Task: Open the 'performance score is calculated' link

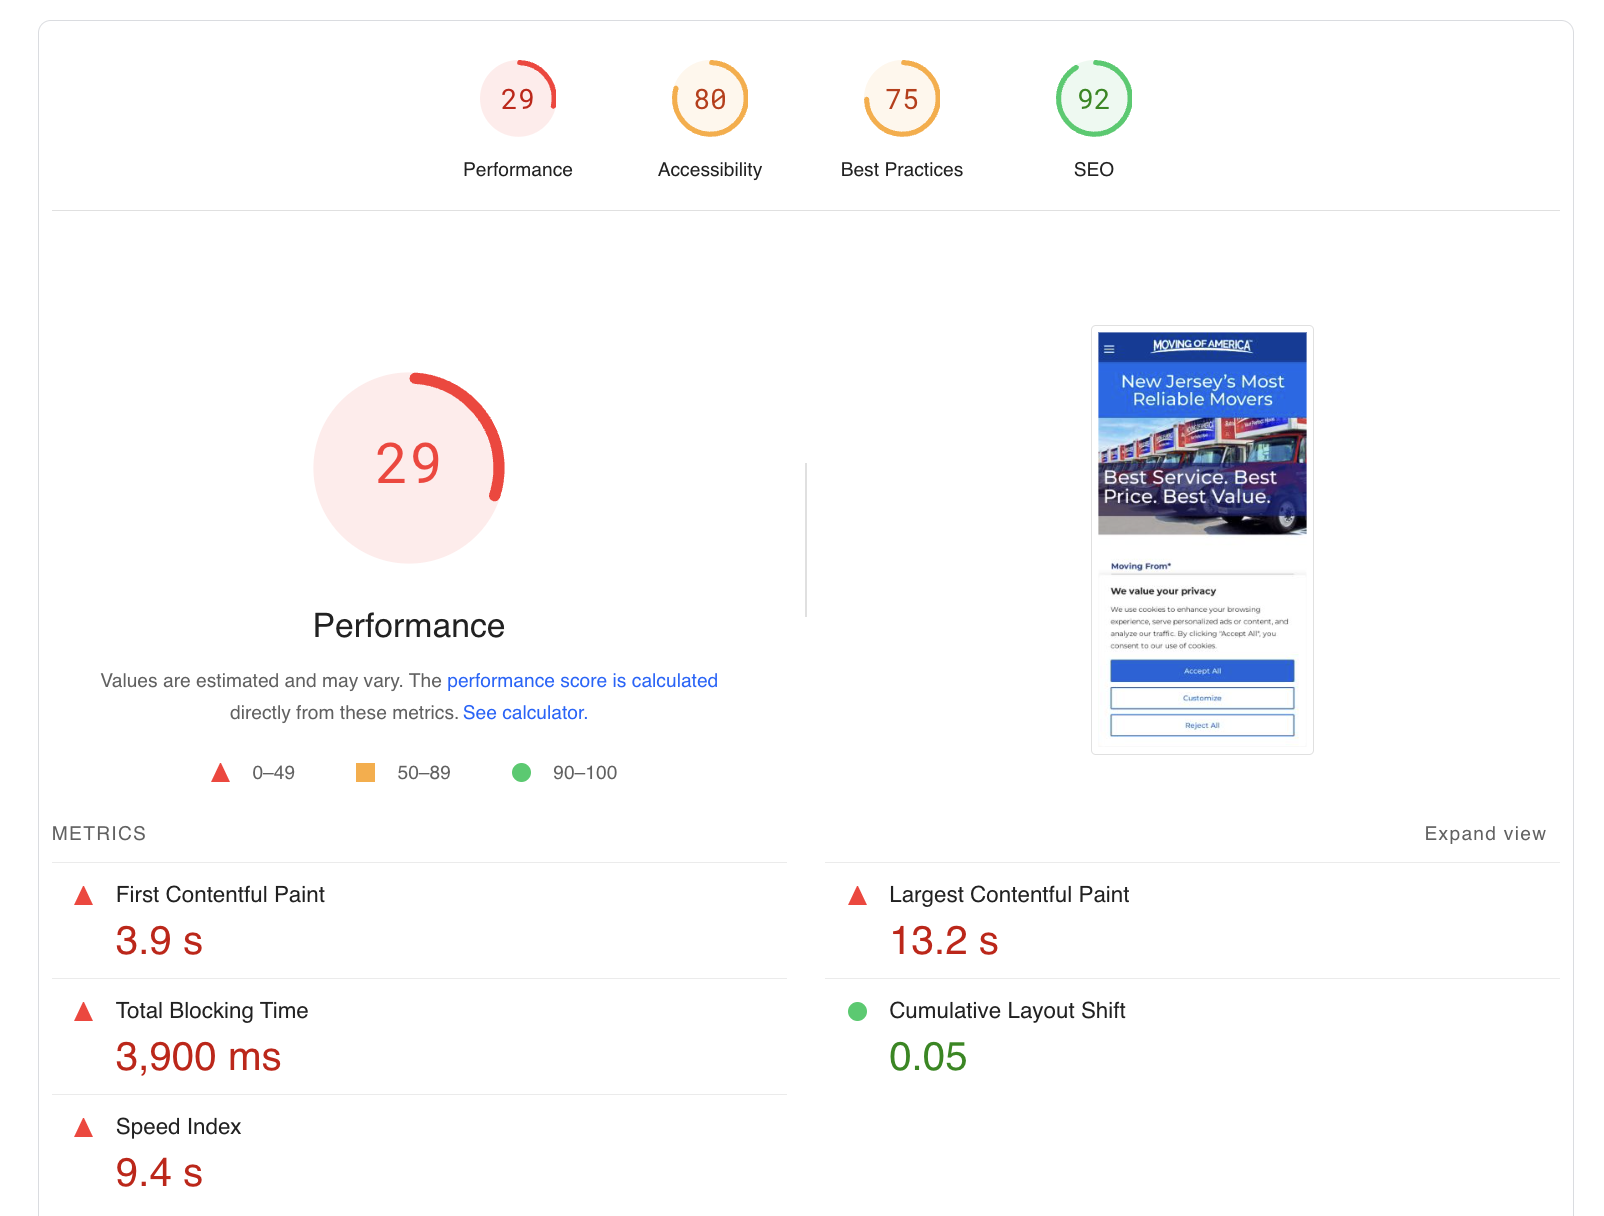Action: 582,681
